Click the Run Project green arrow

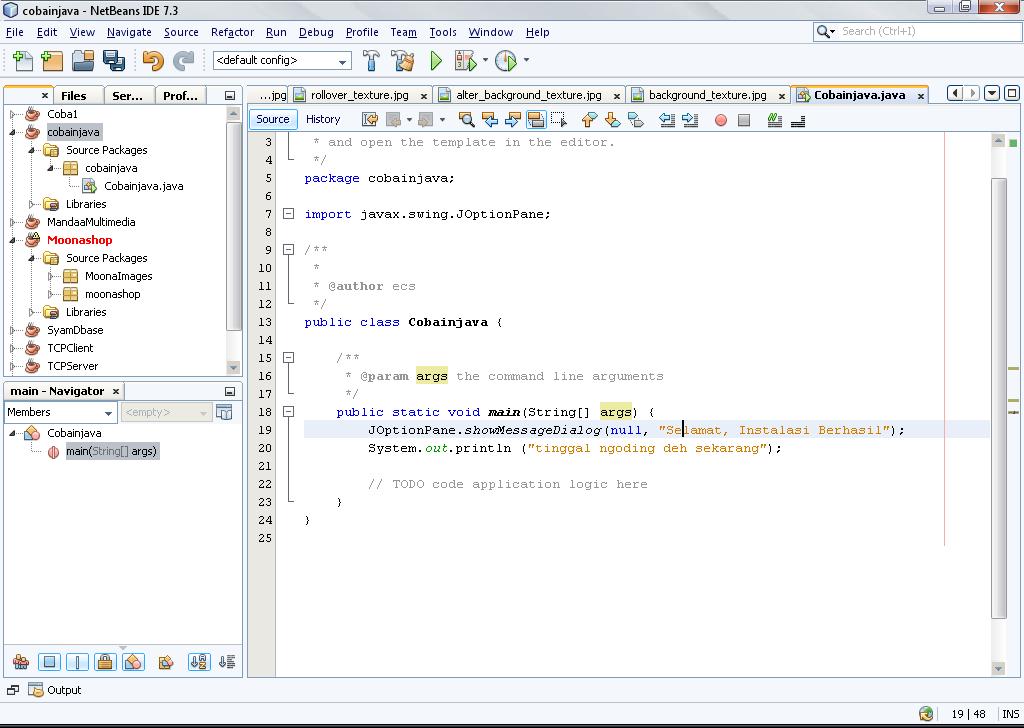436,61
